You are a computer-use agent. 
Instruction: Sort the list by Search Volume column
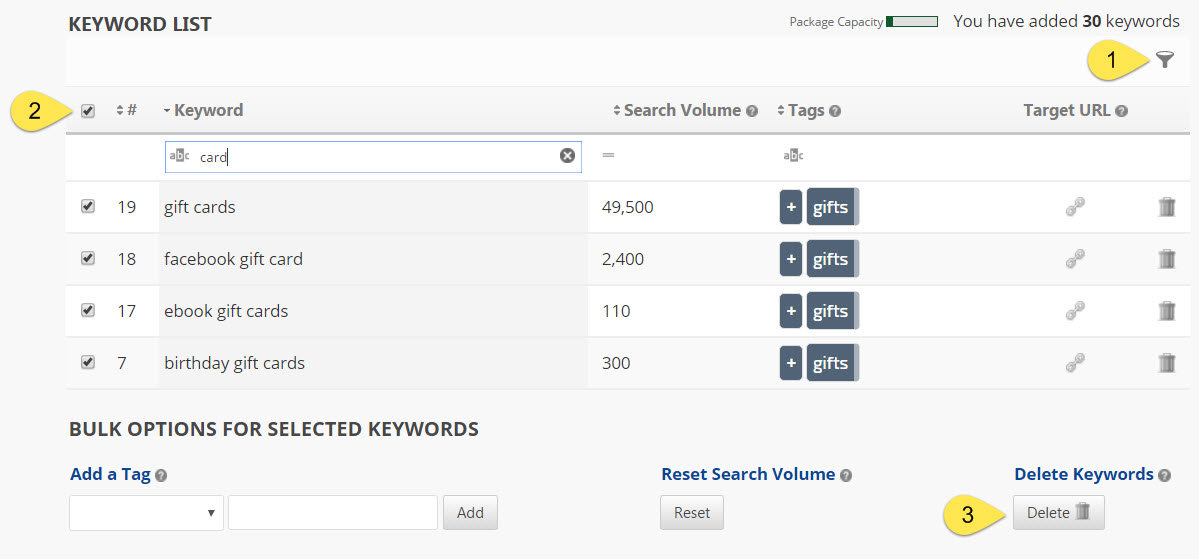[680, 110]
